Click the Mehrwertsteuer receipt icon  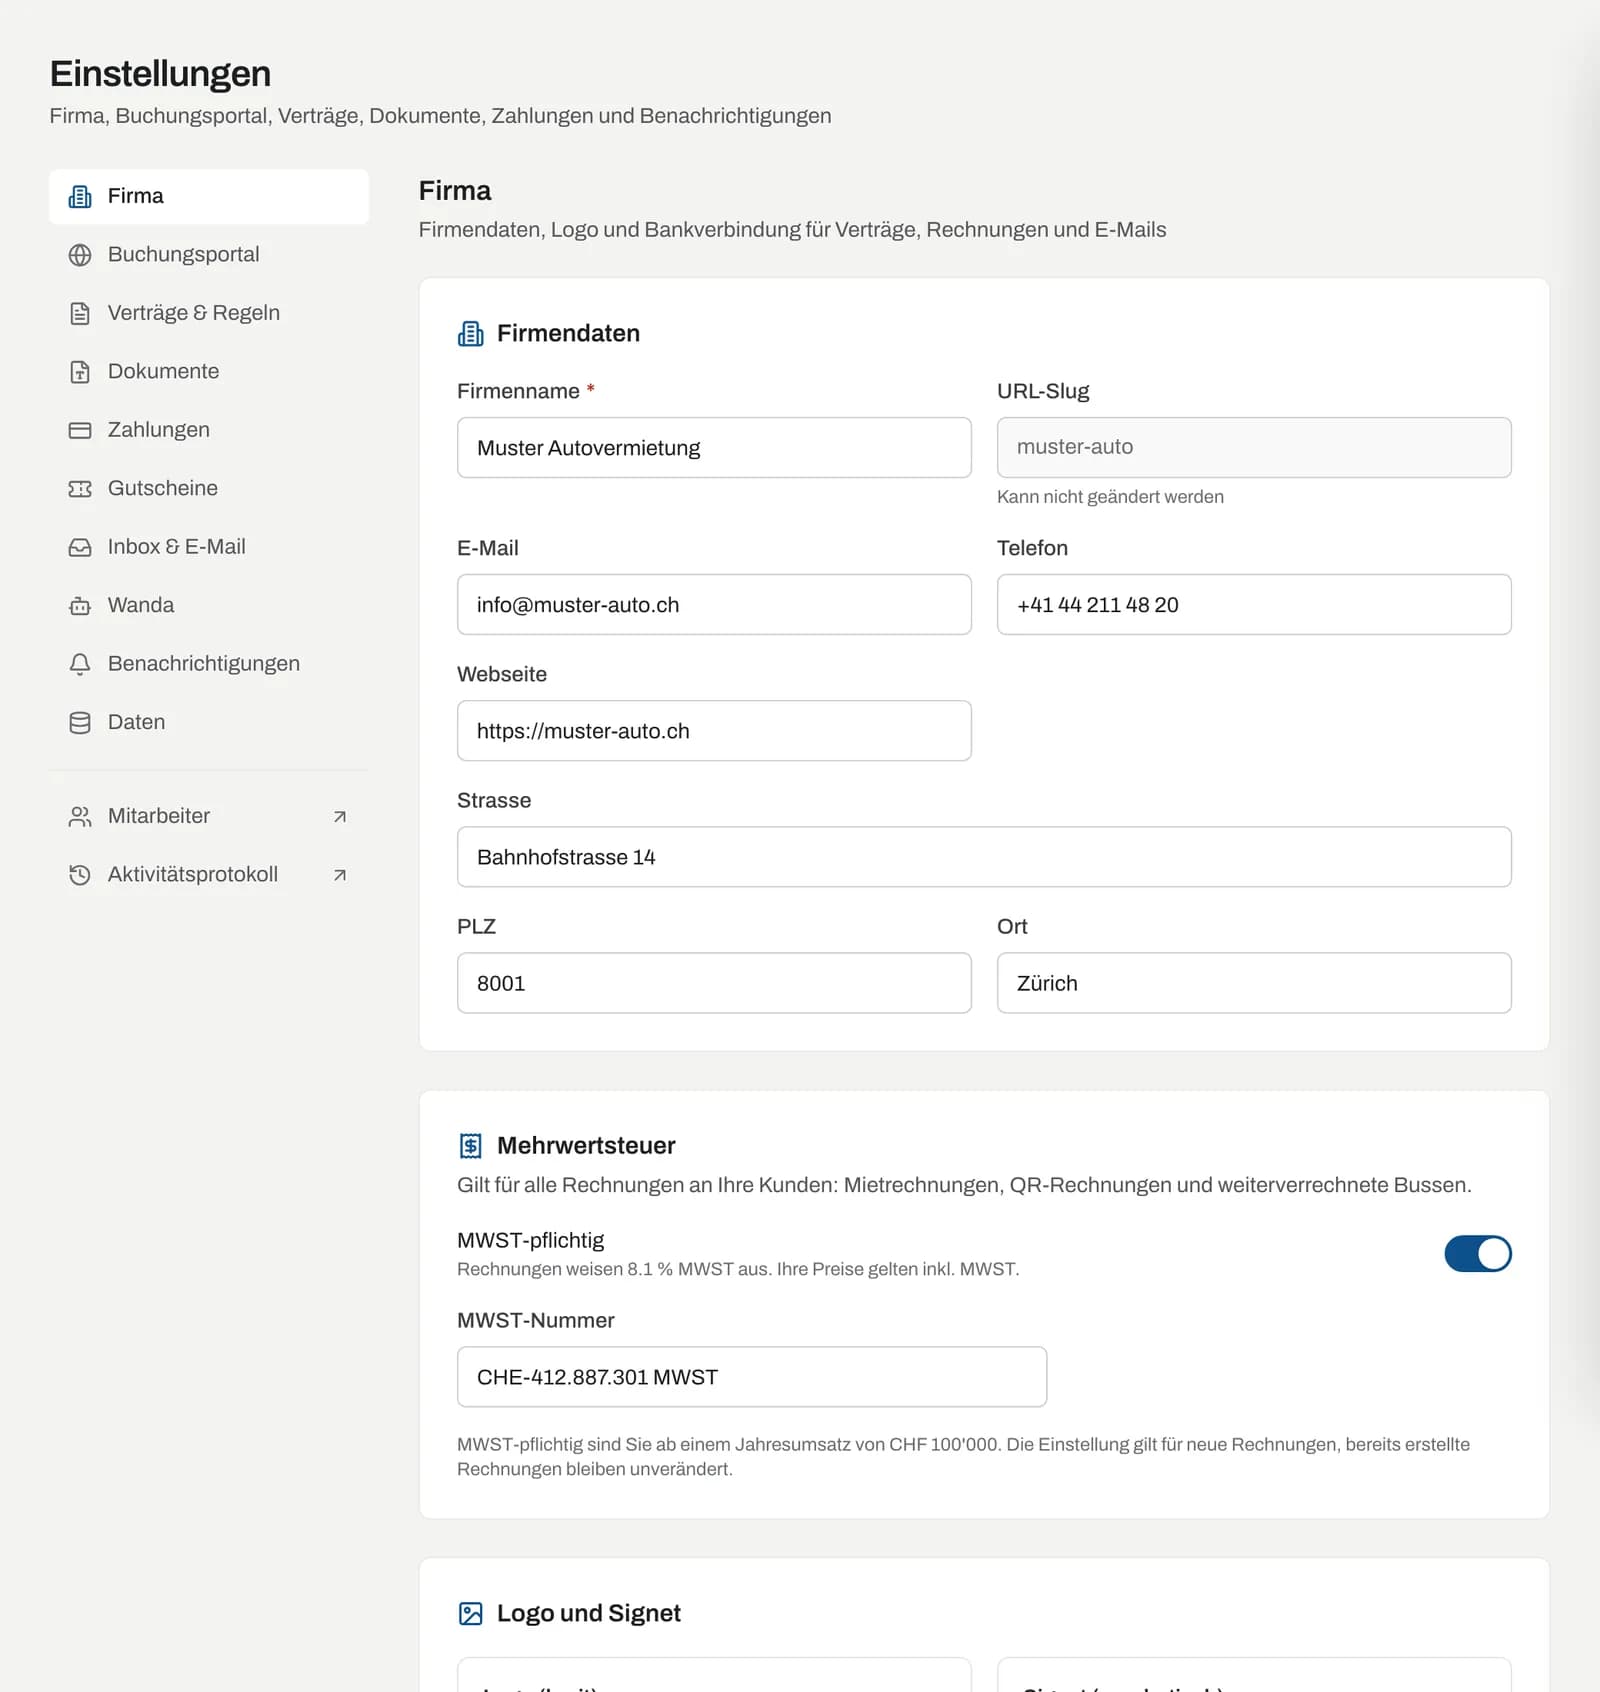click(470, 1146)
